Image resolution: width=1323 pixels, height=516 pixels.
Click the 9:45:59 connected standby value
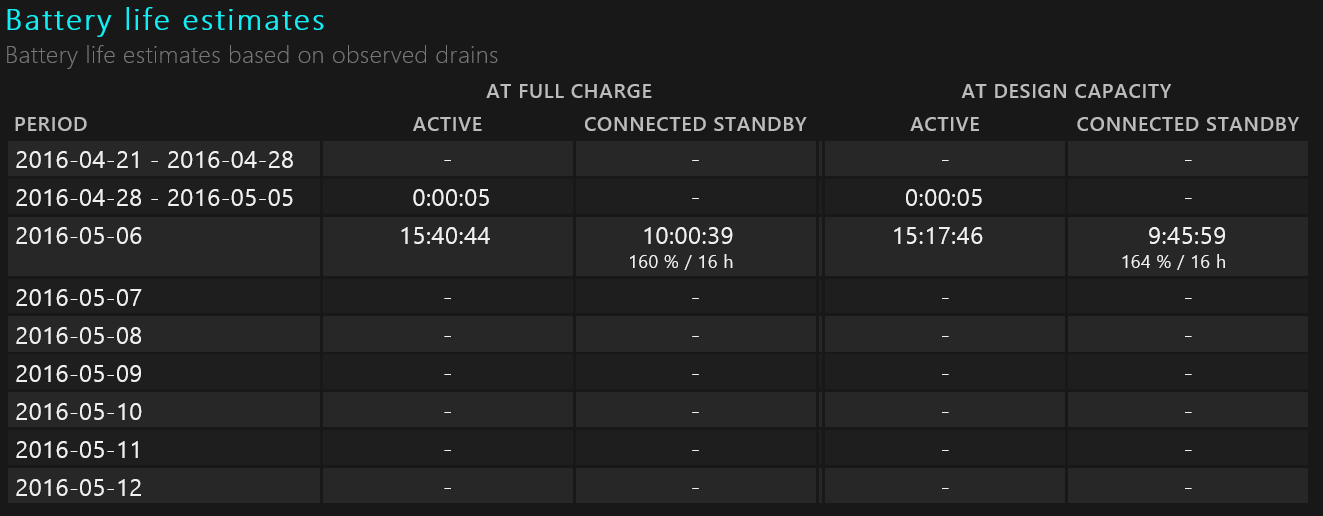[x=1187, y=237]
